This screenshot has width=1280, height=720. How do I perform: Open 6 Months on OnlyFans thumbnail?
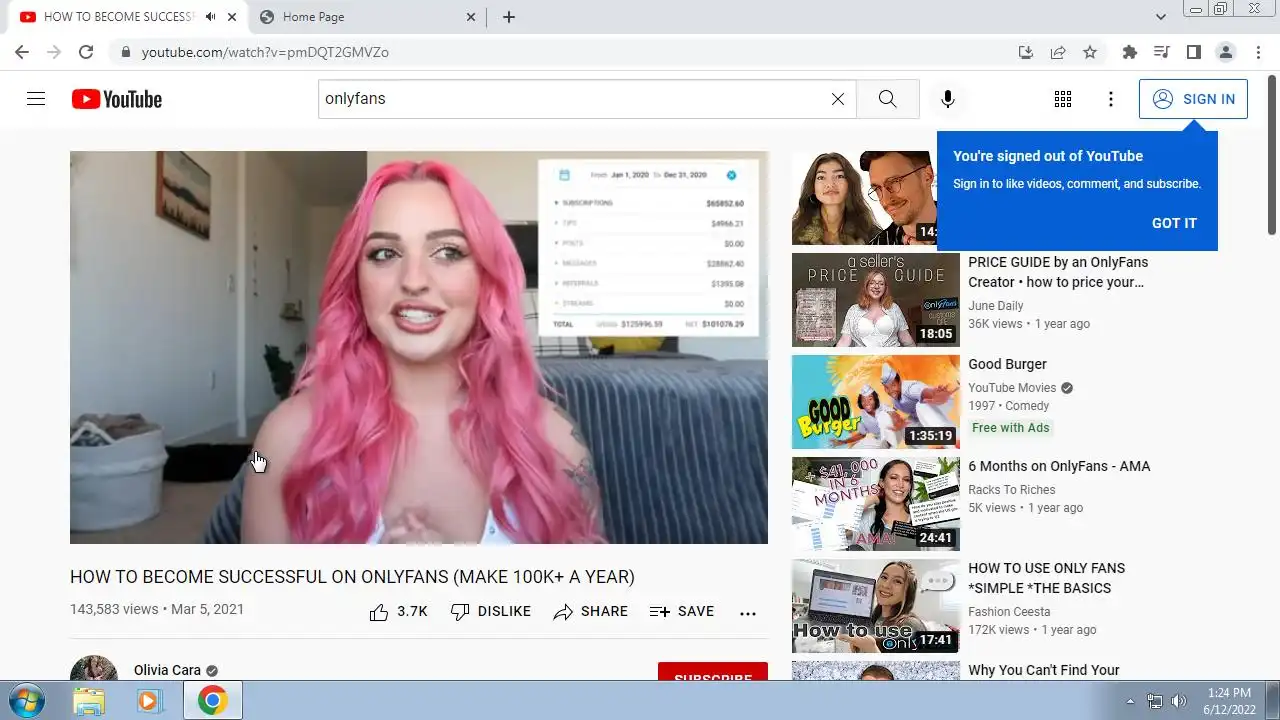876,504
